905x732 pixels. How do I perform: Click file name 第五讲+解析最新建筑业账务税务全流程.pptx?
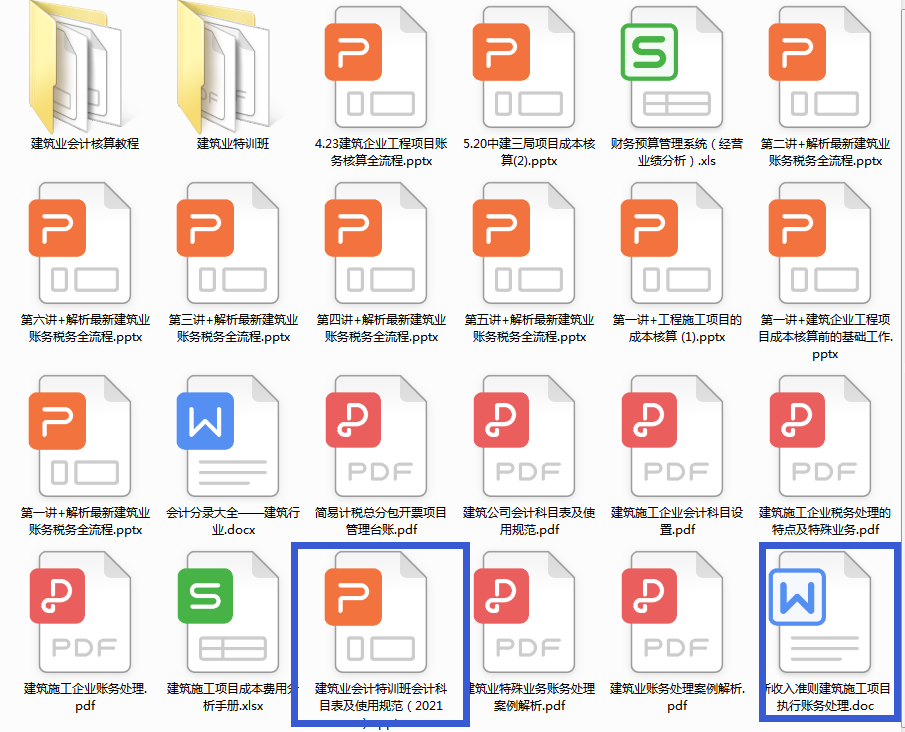point(529,328)
